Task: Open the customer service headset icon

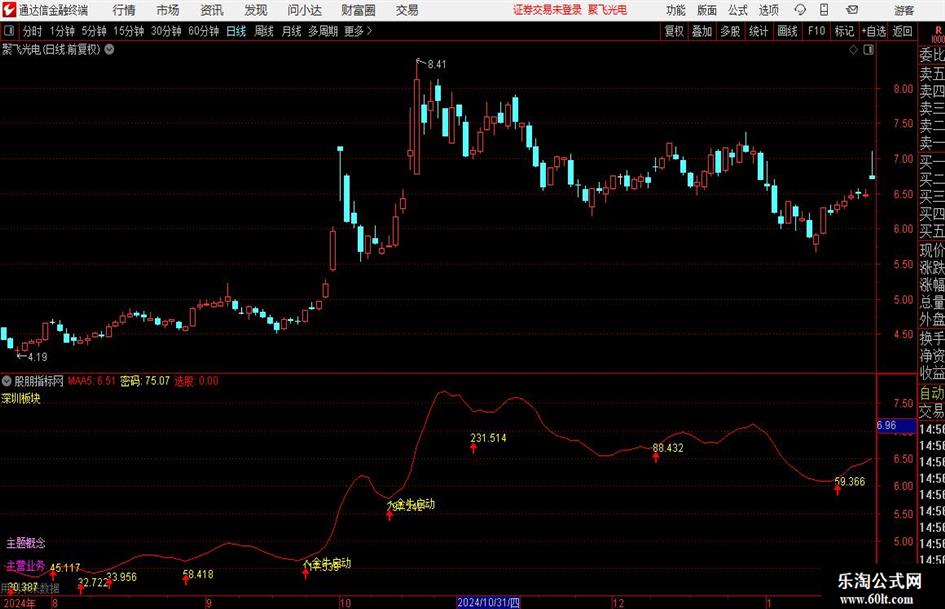Action: pyautogui.click(x=800, y=10)
